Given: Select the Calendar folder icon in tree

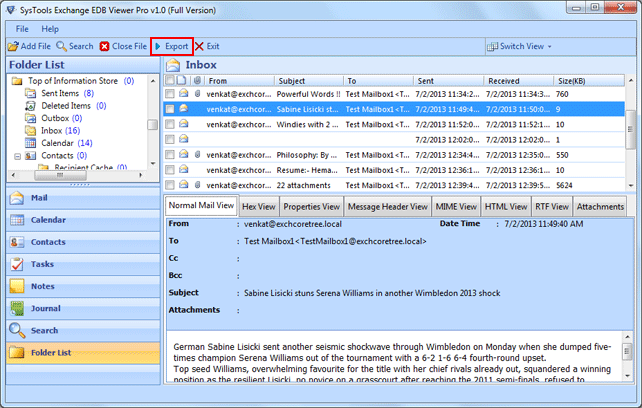Looking at the screenshot, I should (30, 143).
